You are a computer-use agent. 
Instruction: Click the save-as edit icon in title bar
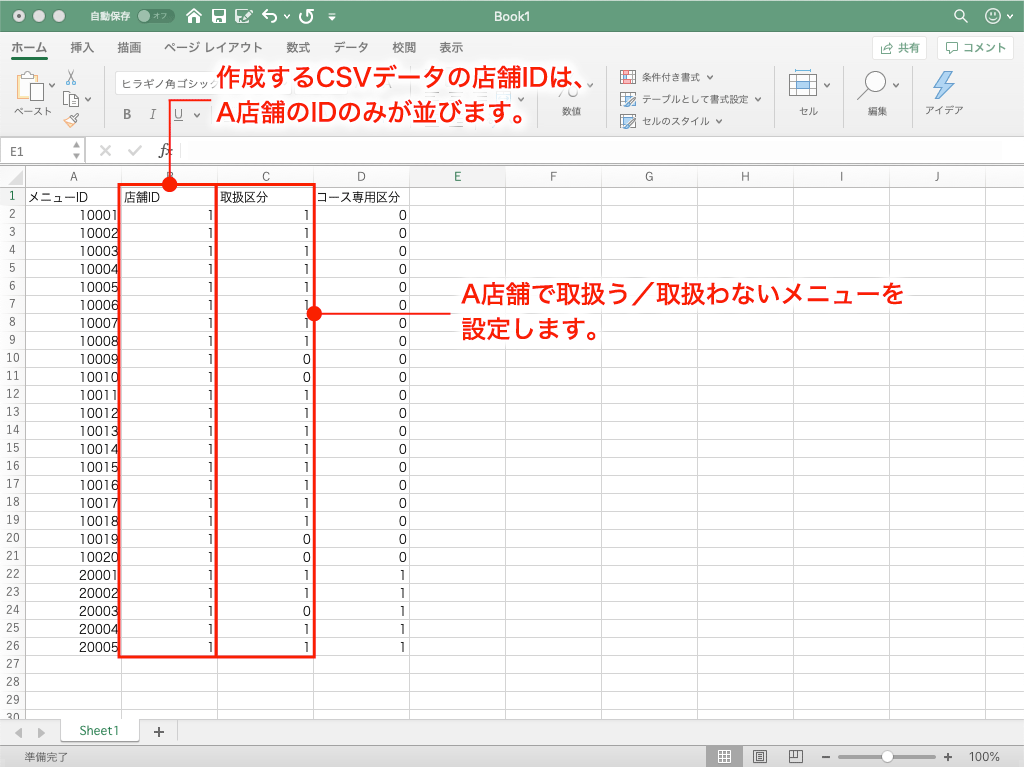click(x=244, y=16)
